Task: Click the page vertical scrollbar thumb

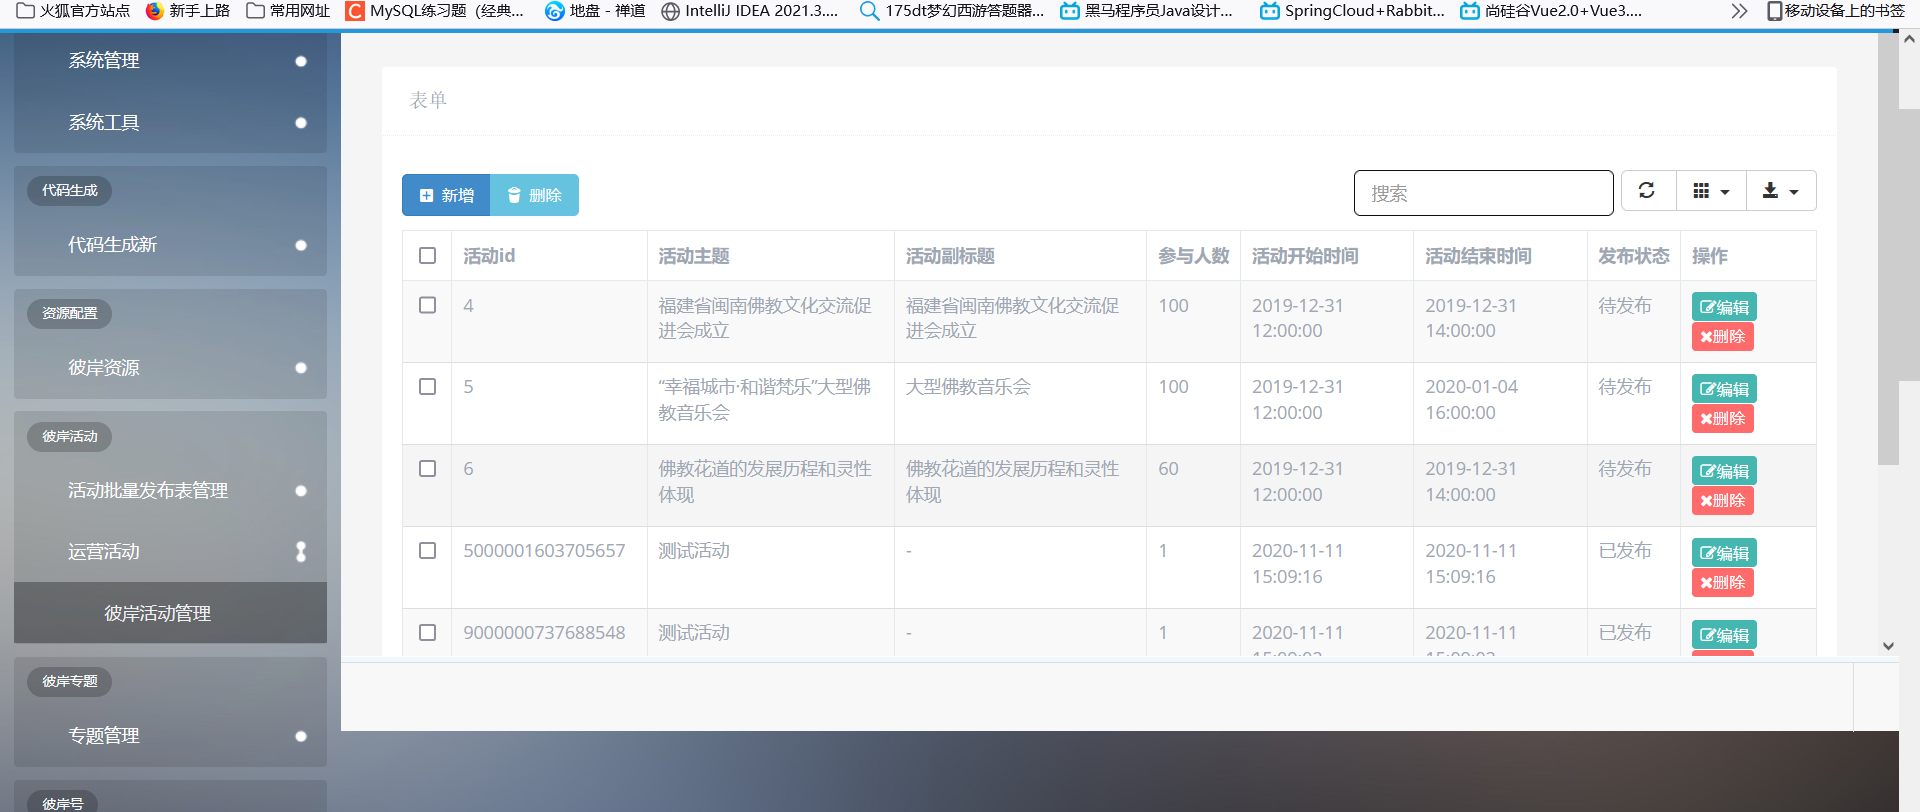Action: (x=1909, y=243)
